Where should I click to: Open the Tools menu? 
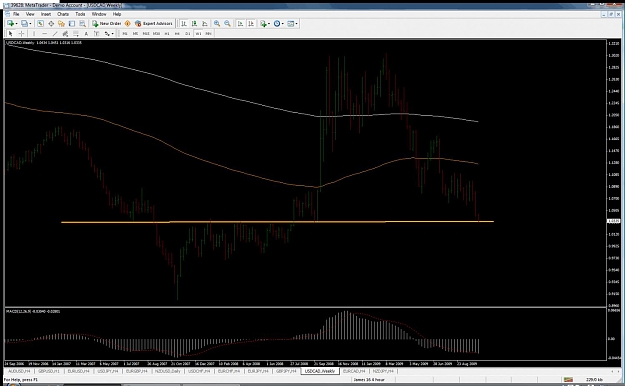coord(80,14)
